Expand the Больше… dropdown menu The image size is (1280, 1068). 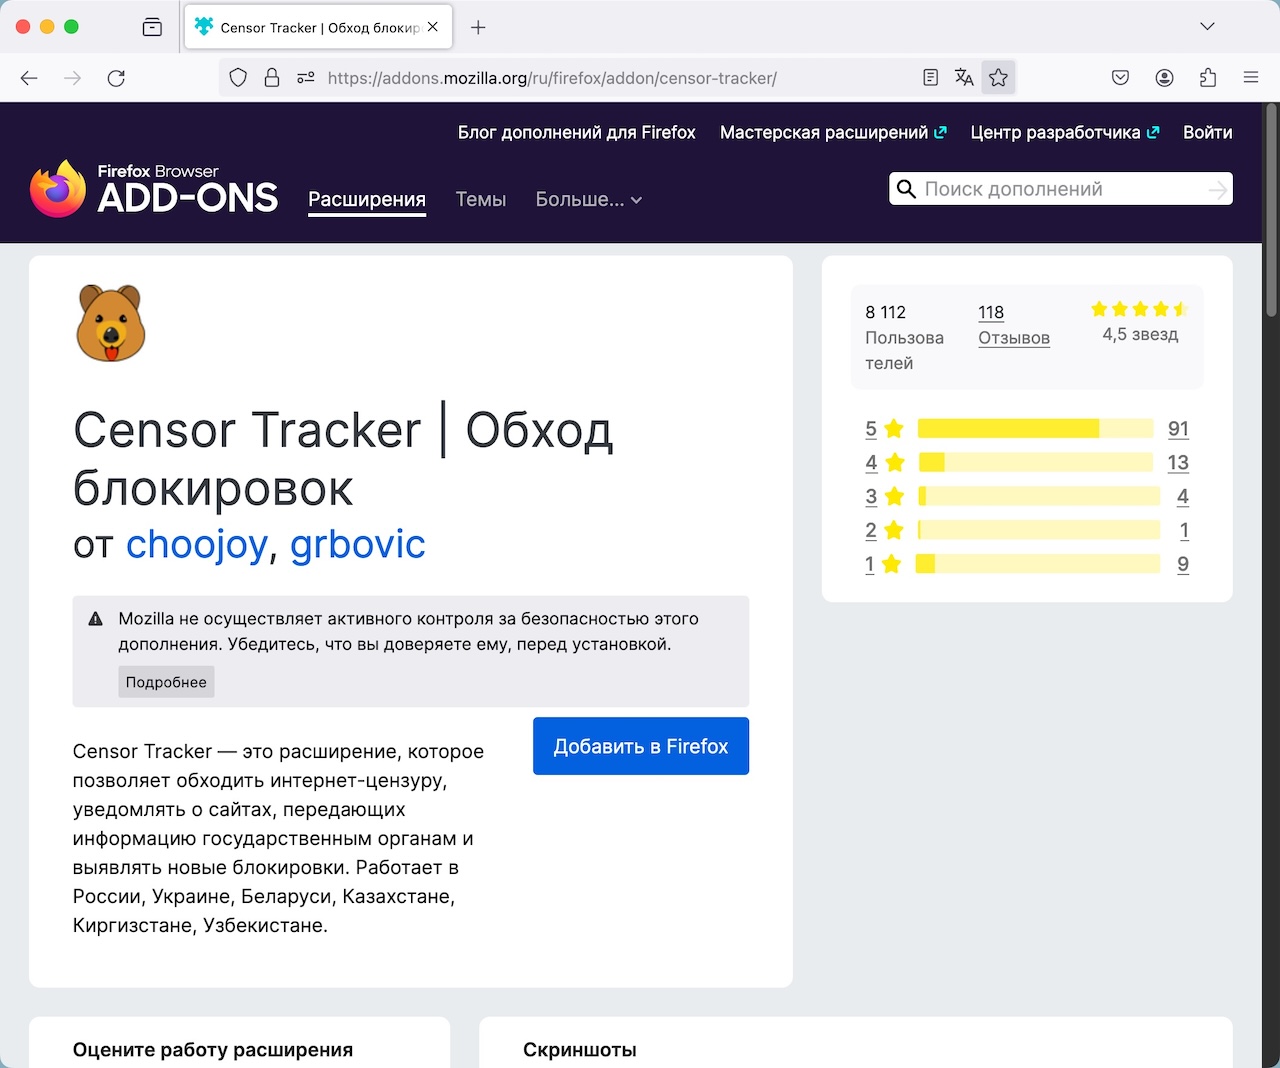click(x=588, y=199)
